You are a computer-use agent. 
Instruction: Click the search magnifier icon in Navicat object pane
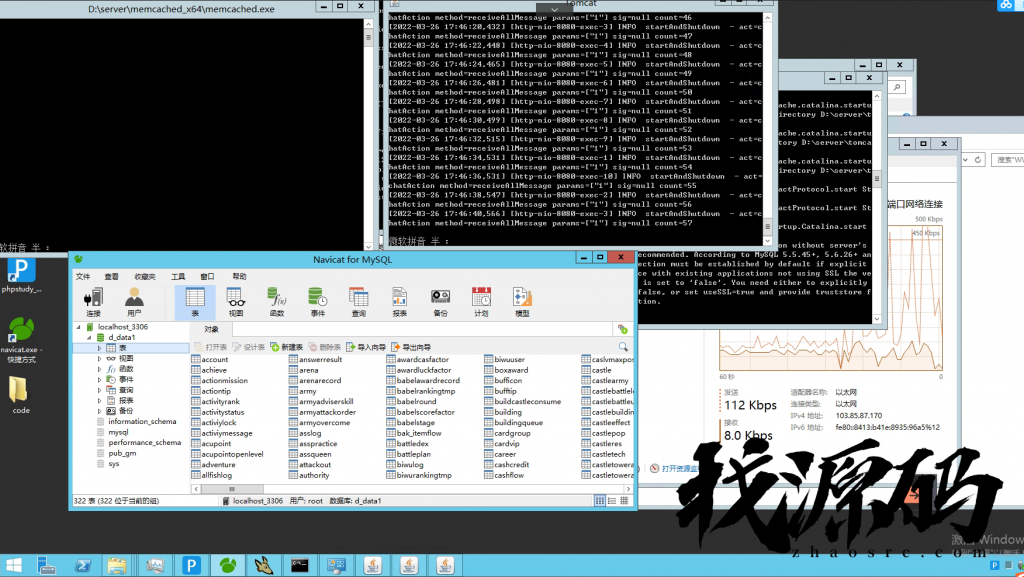(x=623, y=347)
